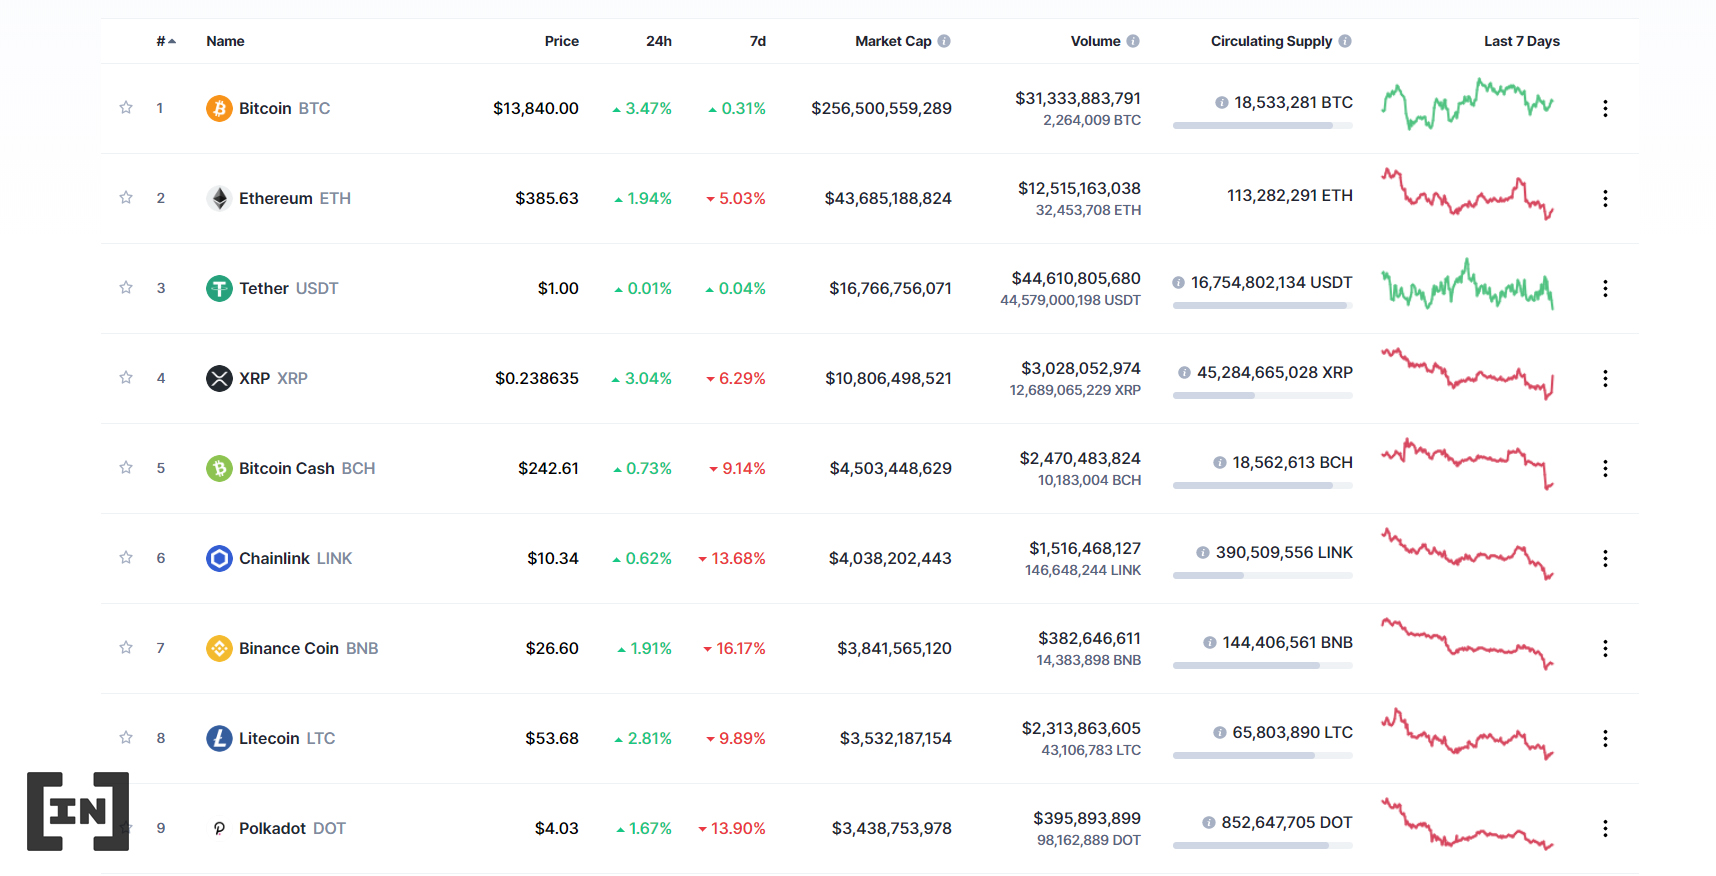Open the Binance Coin row options menu
This screenshot has height=876, width=1716.
click(1605, 648)
